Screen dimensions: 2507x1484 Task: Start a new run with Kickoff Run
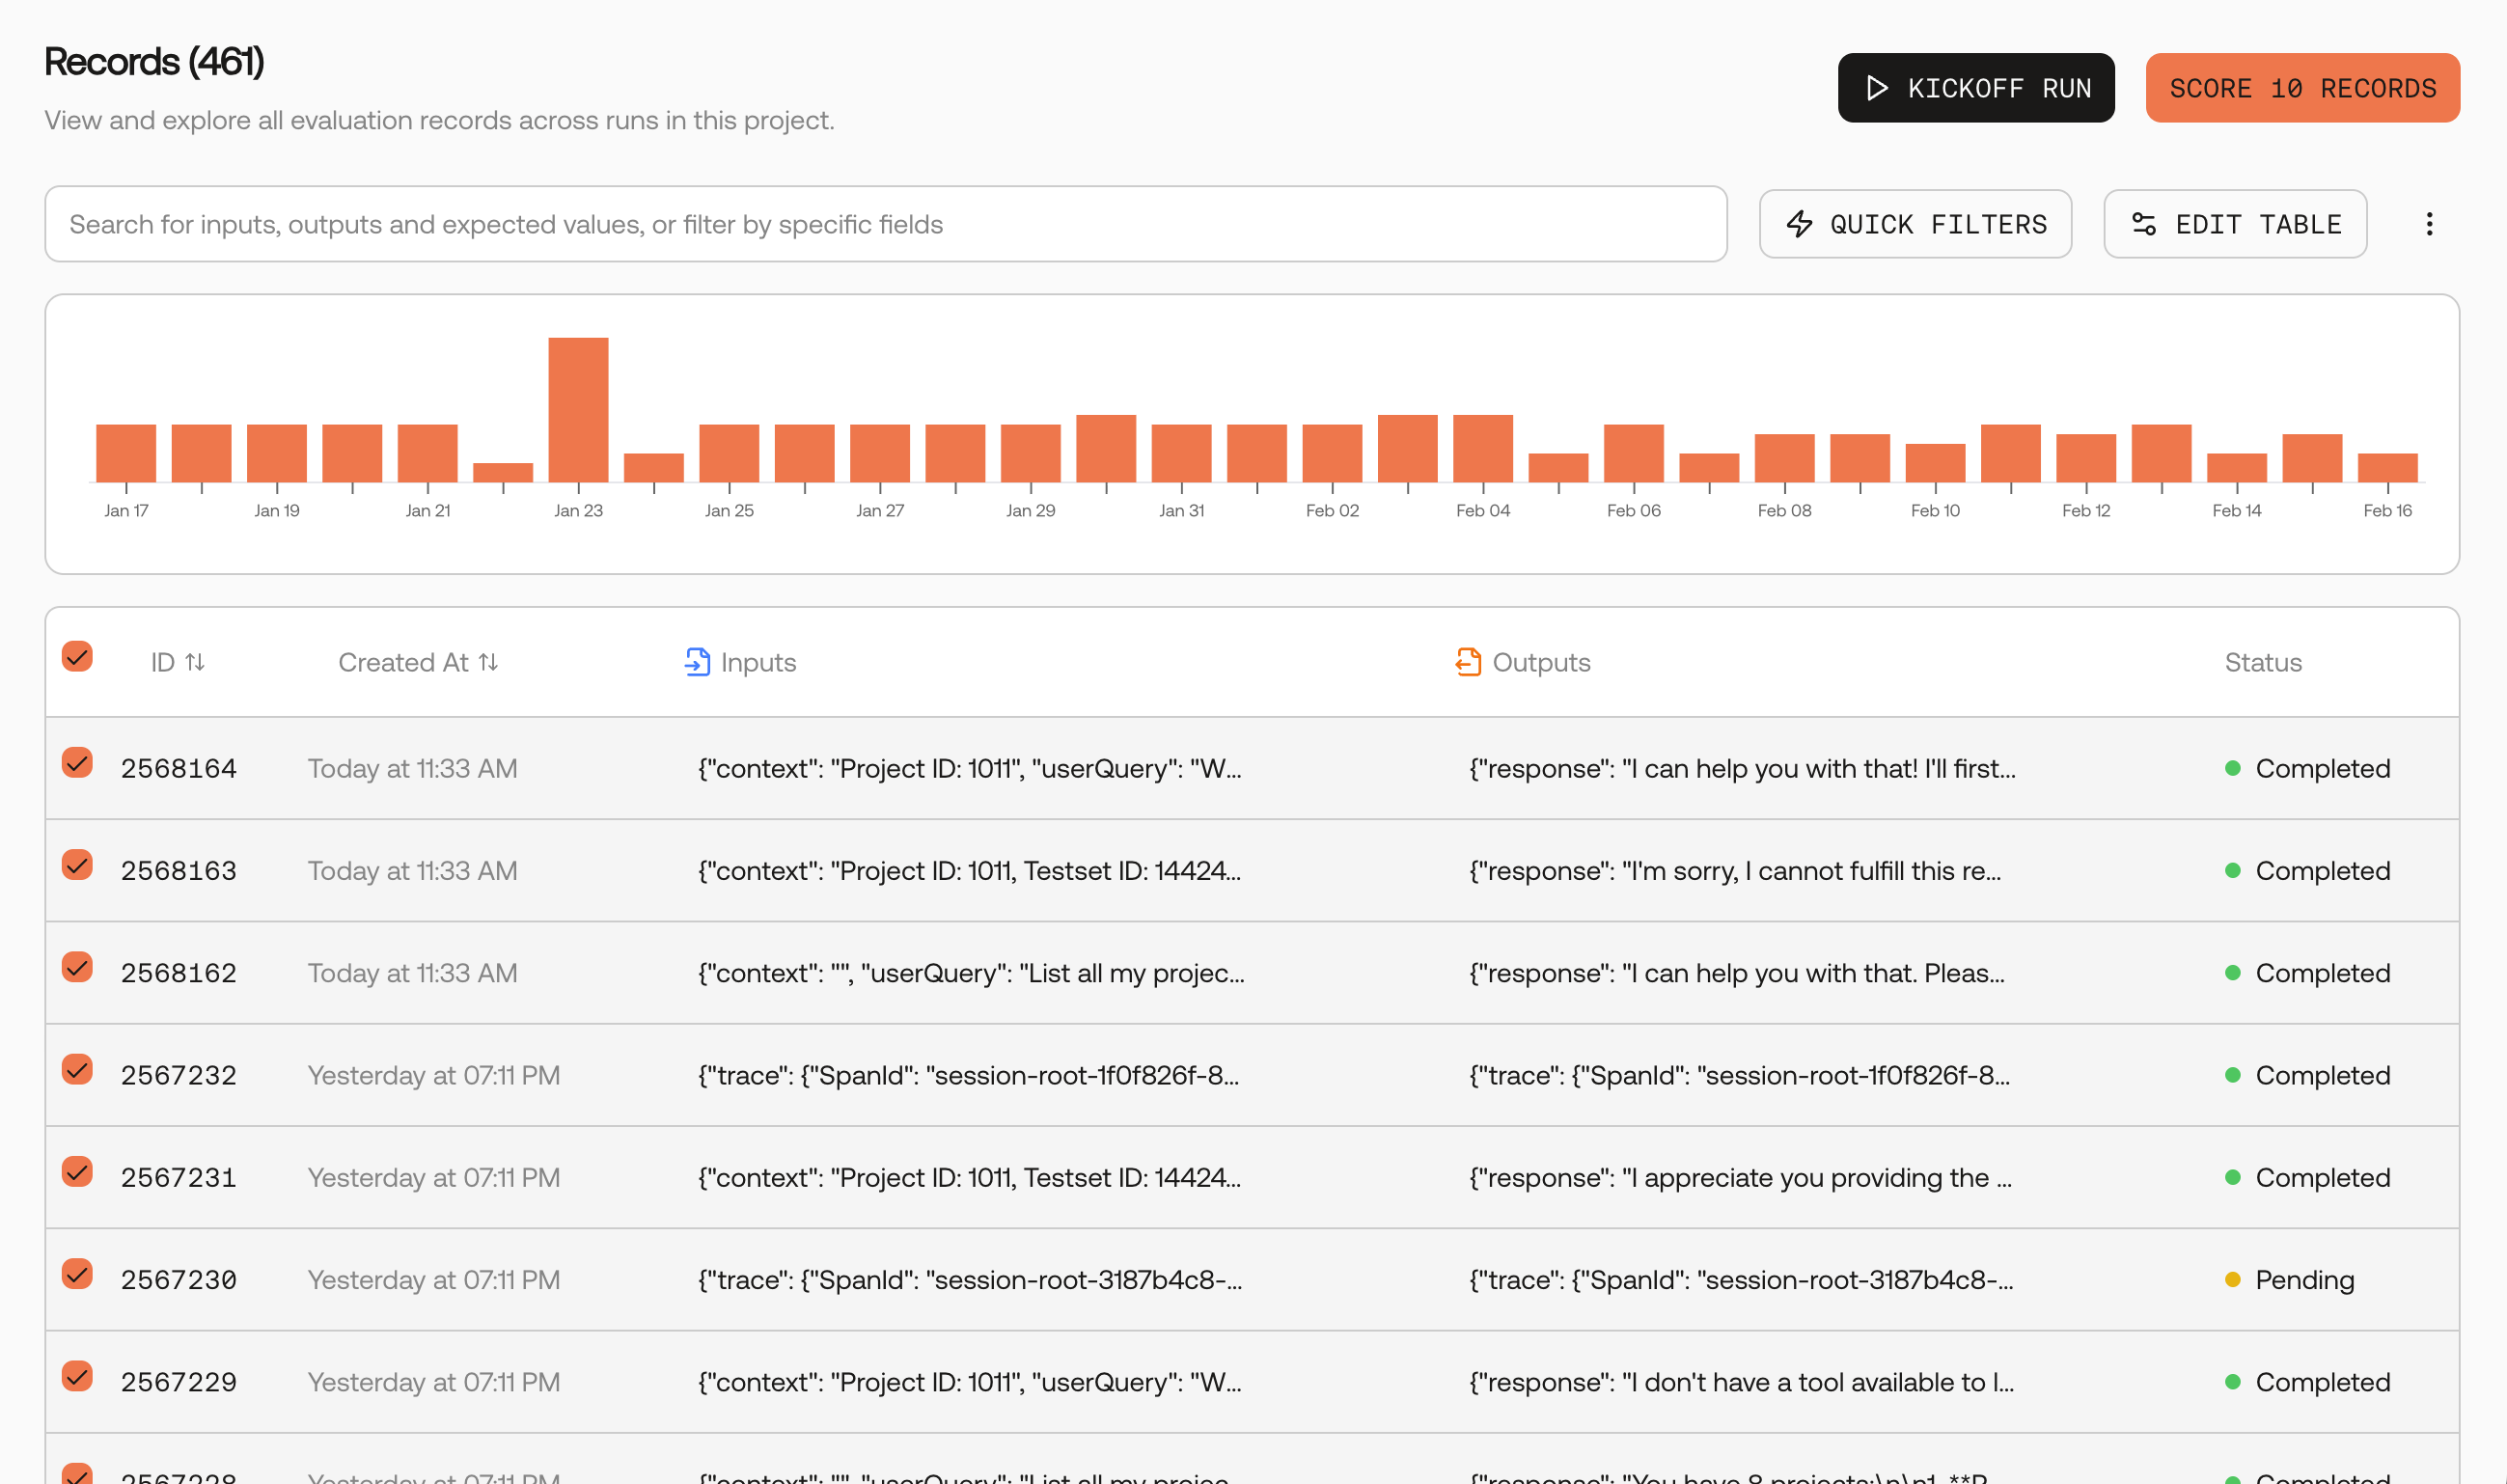[1975, 88]
